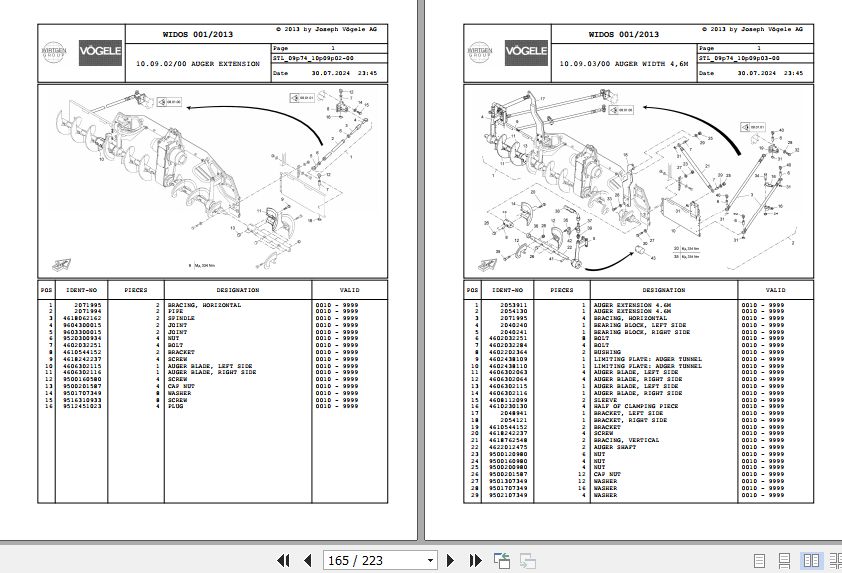The height and width of the screenshot is (573, 842).
Task: Jump to the first page
Action: click(x=283, y=561)
